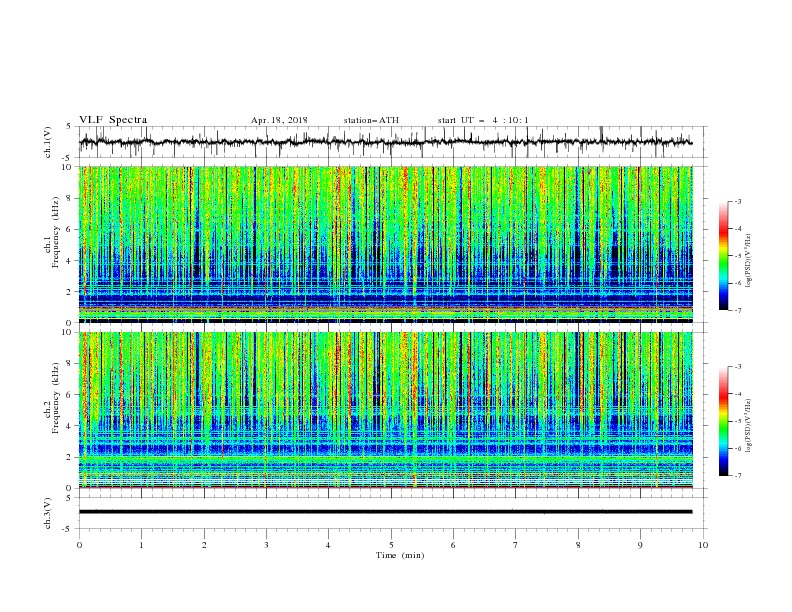Viewport: 792px width, 612px height.
Task: Click the '-3' value on ch.1 color scale
Action: [x=738, y=201]
